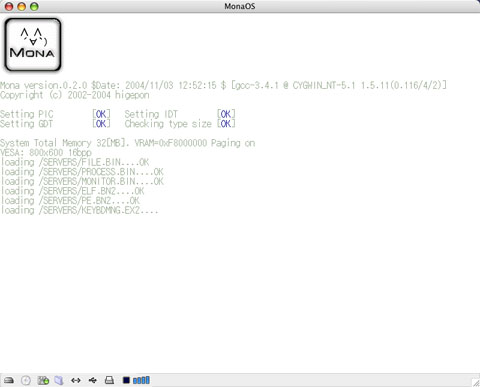Viewport: 480px width, 387px height.
Task: Click the dark square CPU indicator
Action: click(126, 380)
